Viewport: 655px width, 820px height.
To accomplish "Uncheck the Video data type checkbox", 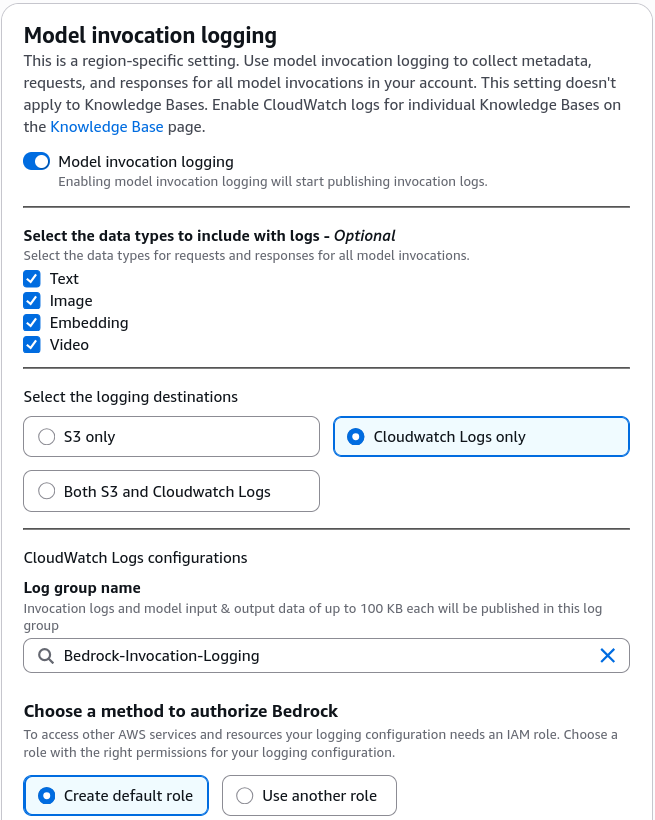I will [32, 345].
